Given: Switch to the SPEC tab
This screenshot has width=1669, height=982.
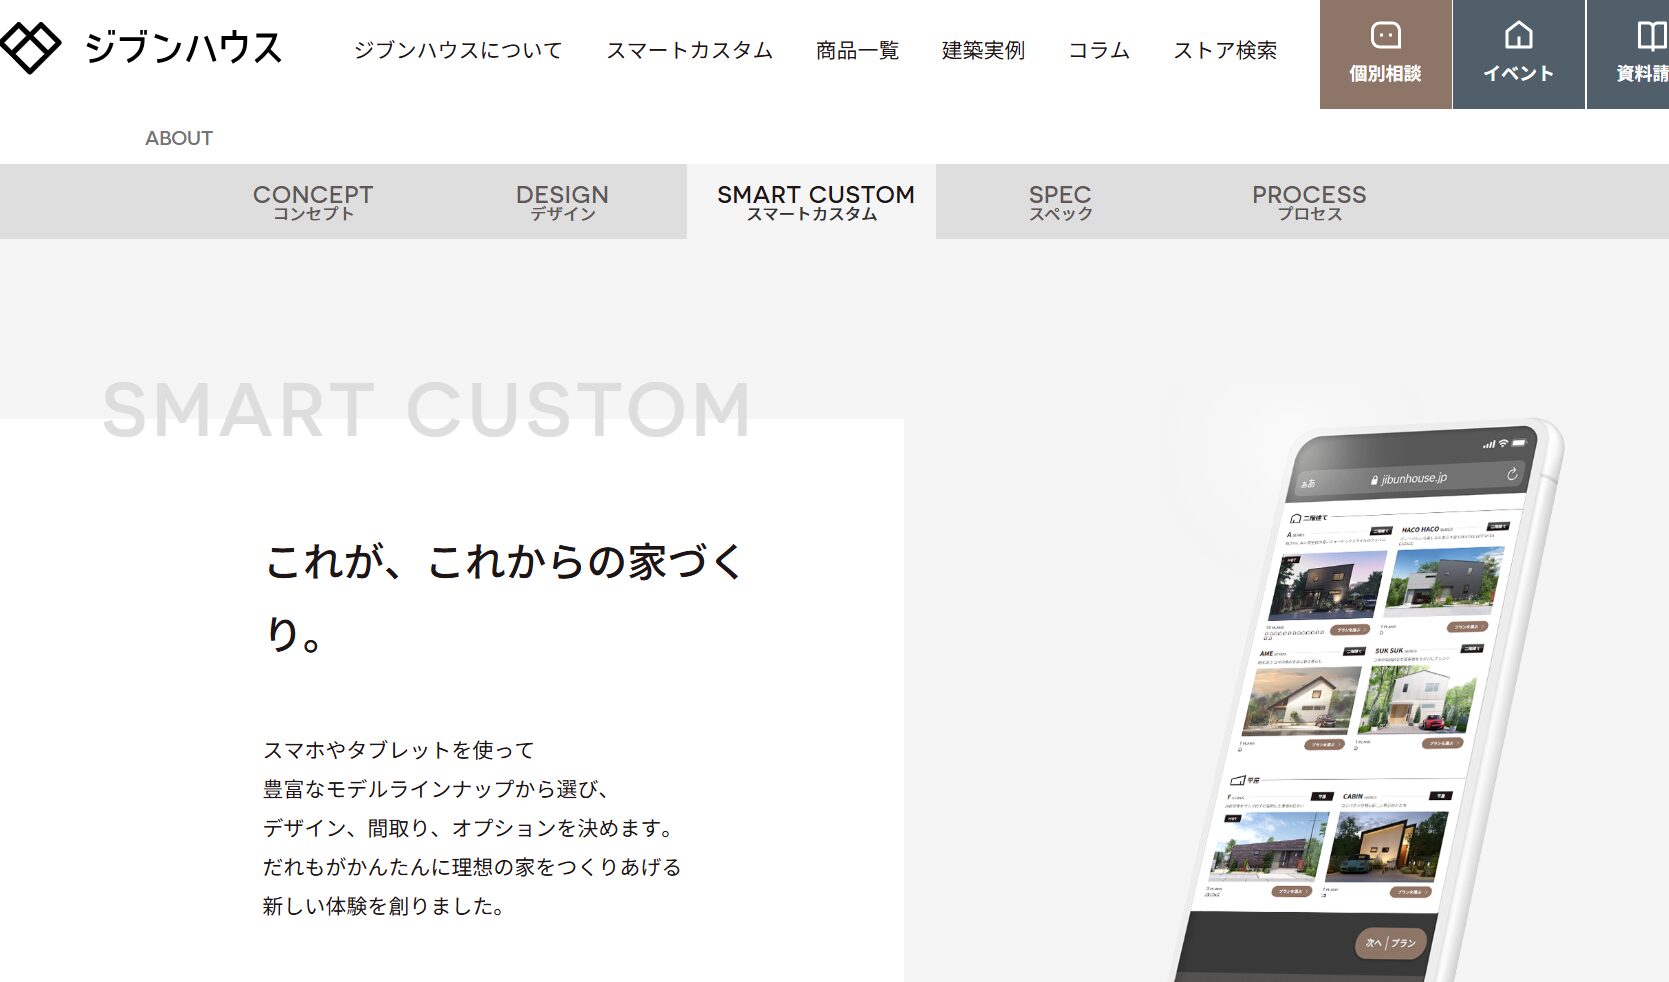Looking at the screenshot, I should (1060, 201).
